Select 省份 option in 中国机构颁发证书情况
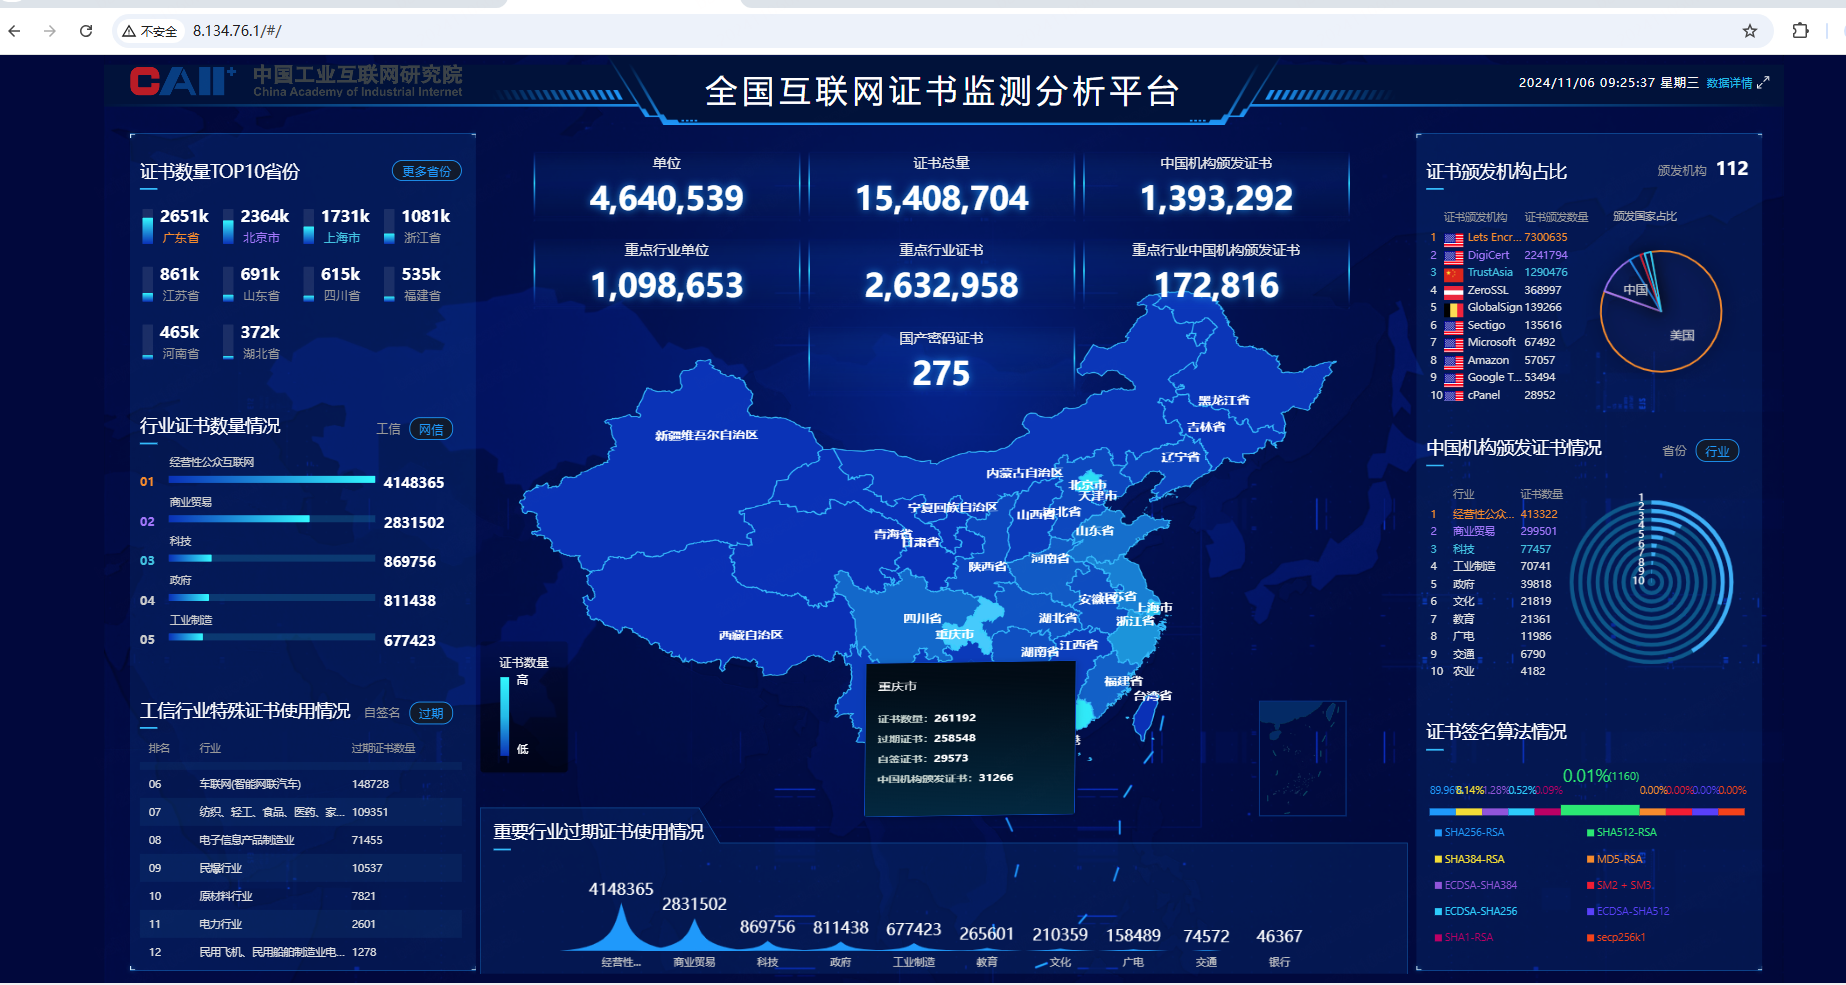1846x985 pixels. coord(1674,451)
